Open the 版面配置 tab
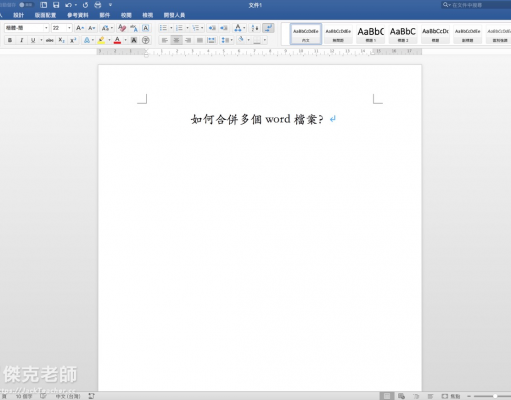Viewport: 511px width, 400px height. (x=45, y=15)
